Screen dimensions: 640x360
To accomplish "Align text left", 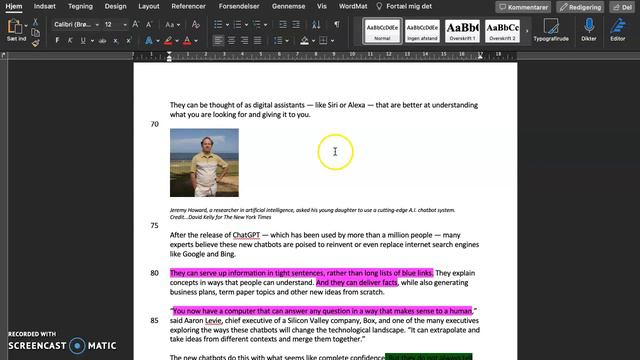I will (218, 40).
